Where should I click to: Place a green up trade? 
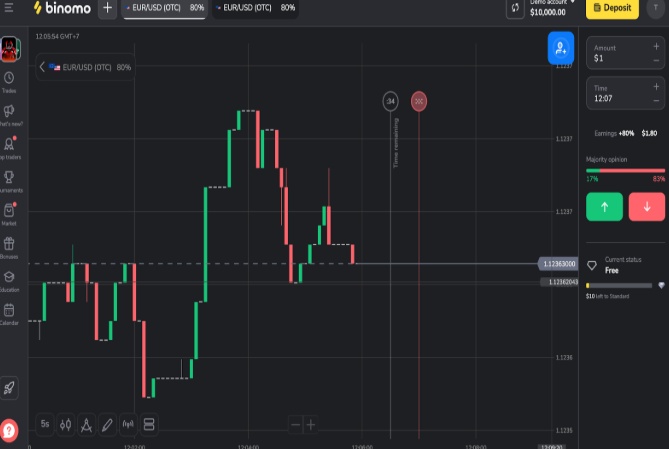(604, 206)
